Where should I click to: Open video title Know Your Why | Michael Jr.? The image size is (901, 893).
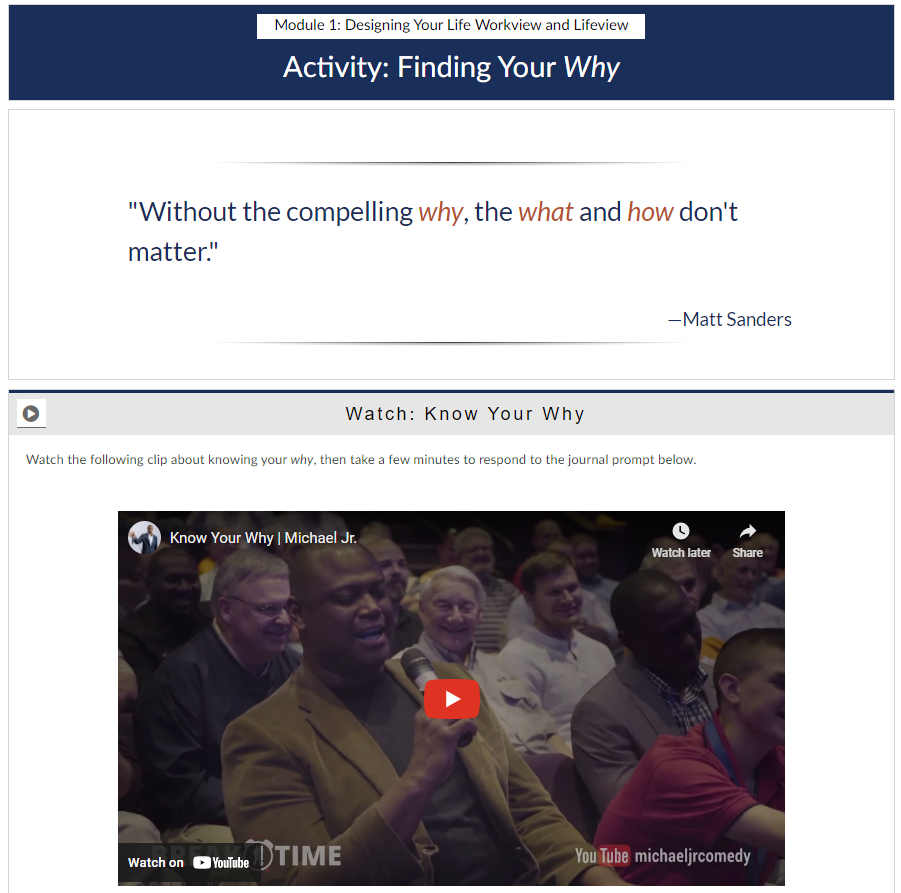pyautogui.click(x=263, y=538)
